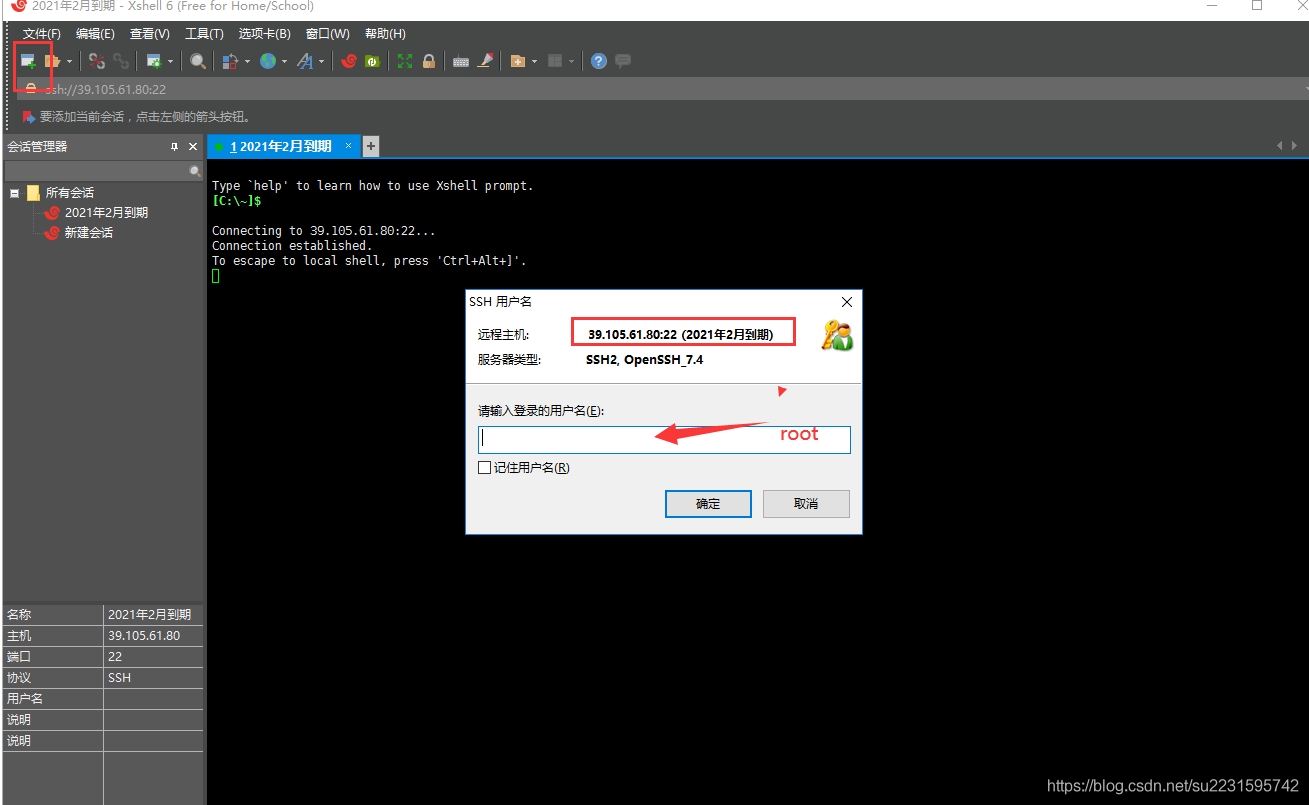1309x805 pixels.
Task: Click the color scheme icon
Action: click(230, 61)
